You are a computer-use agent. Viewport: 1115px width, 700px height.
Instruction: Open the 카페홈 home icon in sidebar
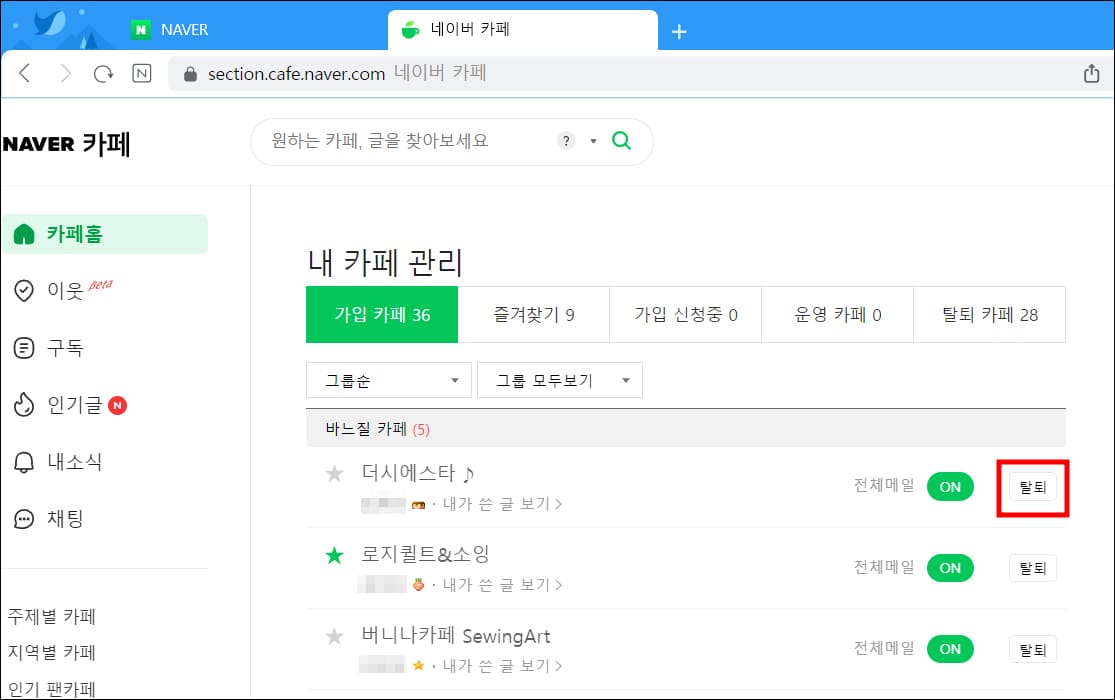(x=23, y=233)
